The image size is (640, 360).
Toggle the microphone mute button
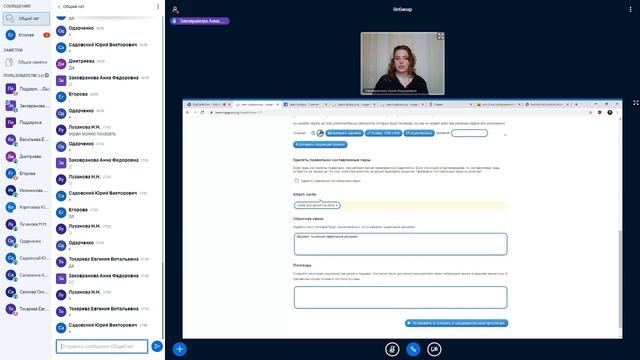(x=392, y=349)
